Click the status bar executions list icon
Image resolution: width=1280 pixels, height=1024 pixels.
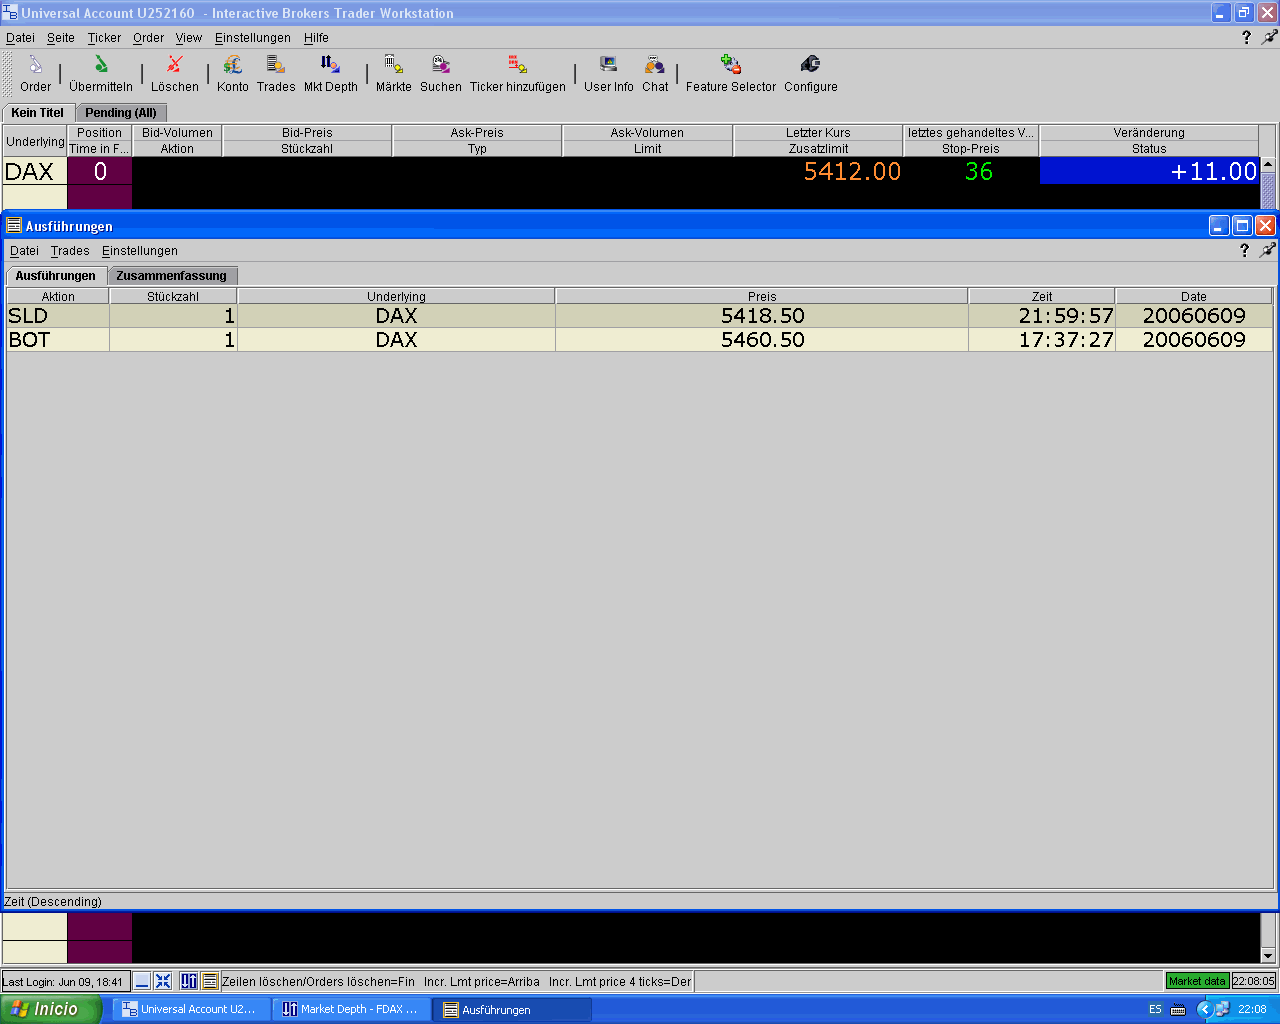coord(209,981)
